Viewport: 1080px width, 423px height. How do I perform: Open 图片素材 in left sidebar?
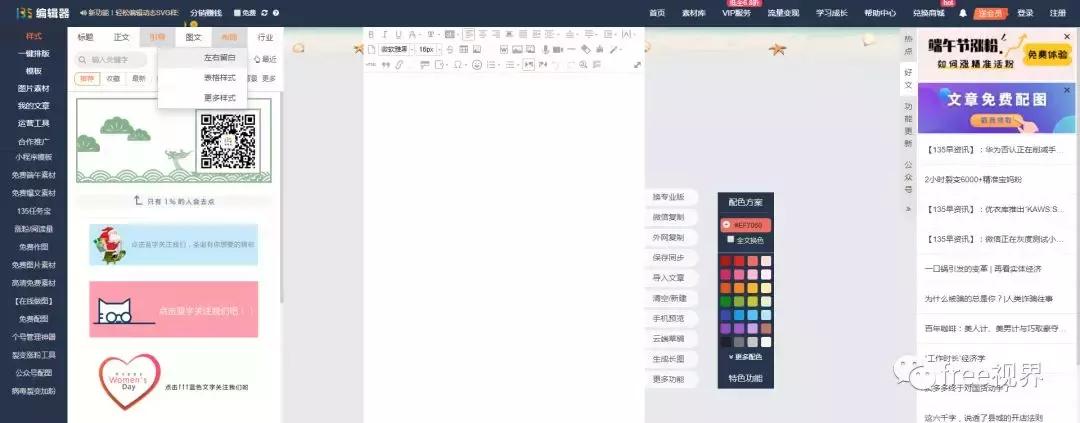(x=34, y=89)
